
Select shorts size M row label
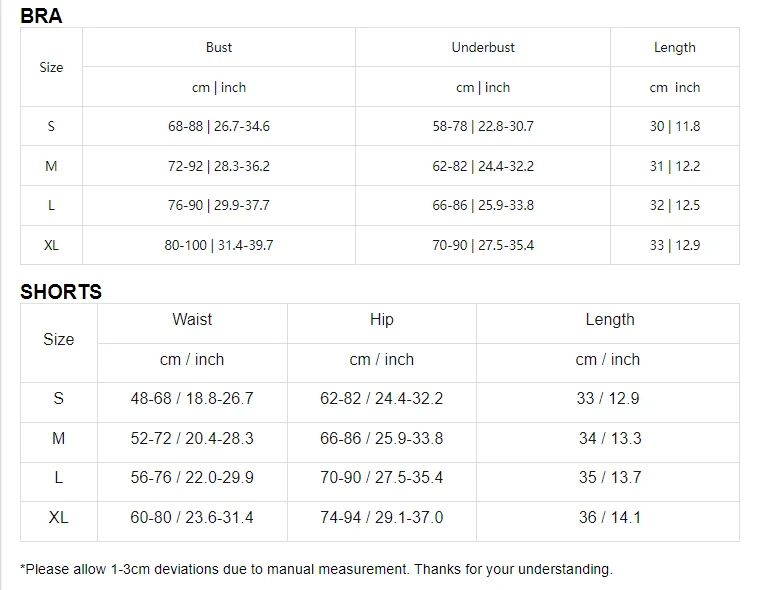pos(59,438)
